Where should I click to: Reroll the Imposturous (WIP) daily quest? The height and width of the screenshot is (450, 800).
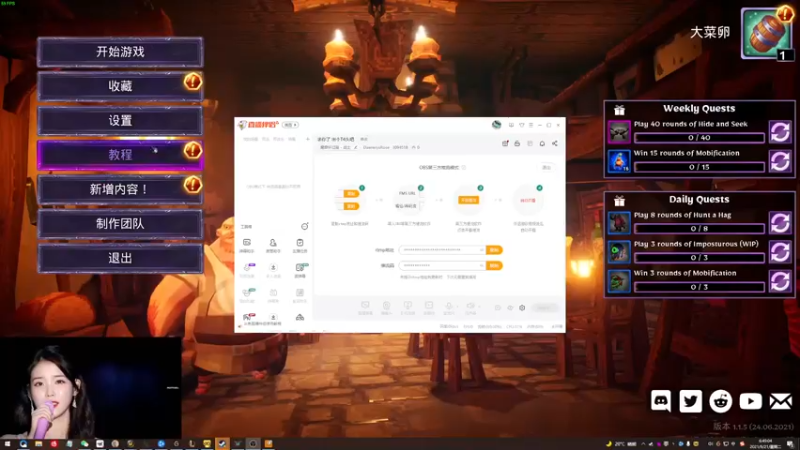click(780, 252)
